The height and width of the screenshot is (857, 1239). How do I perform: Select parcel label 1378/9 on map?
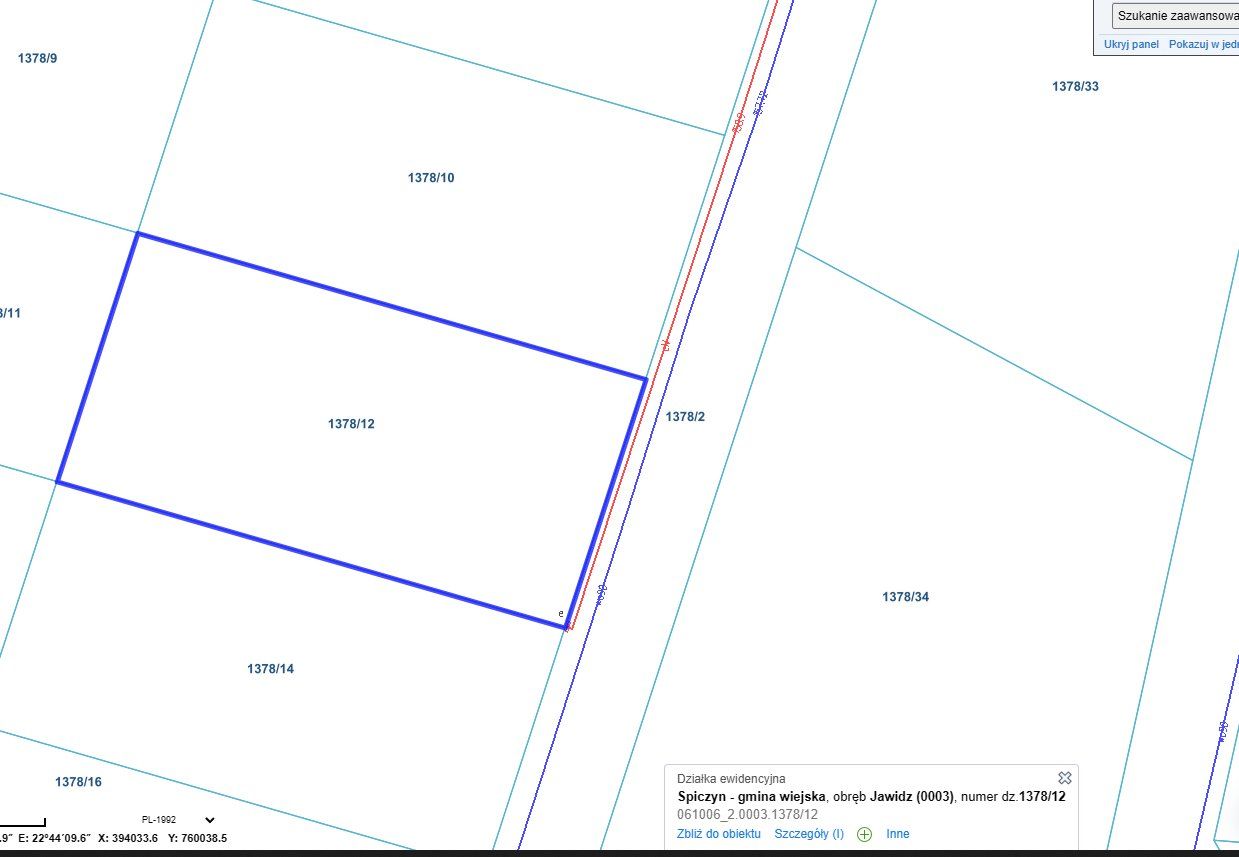(x=37, y=58)
